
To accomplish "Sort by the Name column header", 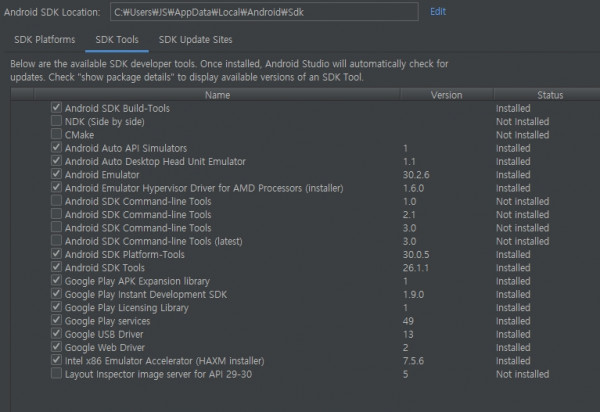I will point(217,95).
